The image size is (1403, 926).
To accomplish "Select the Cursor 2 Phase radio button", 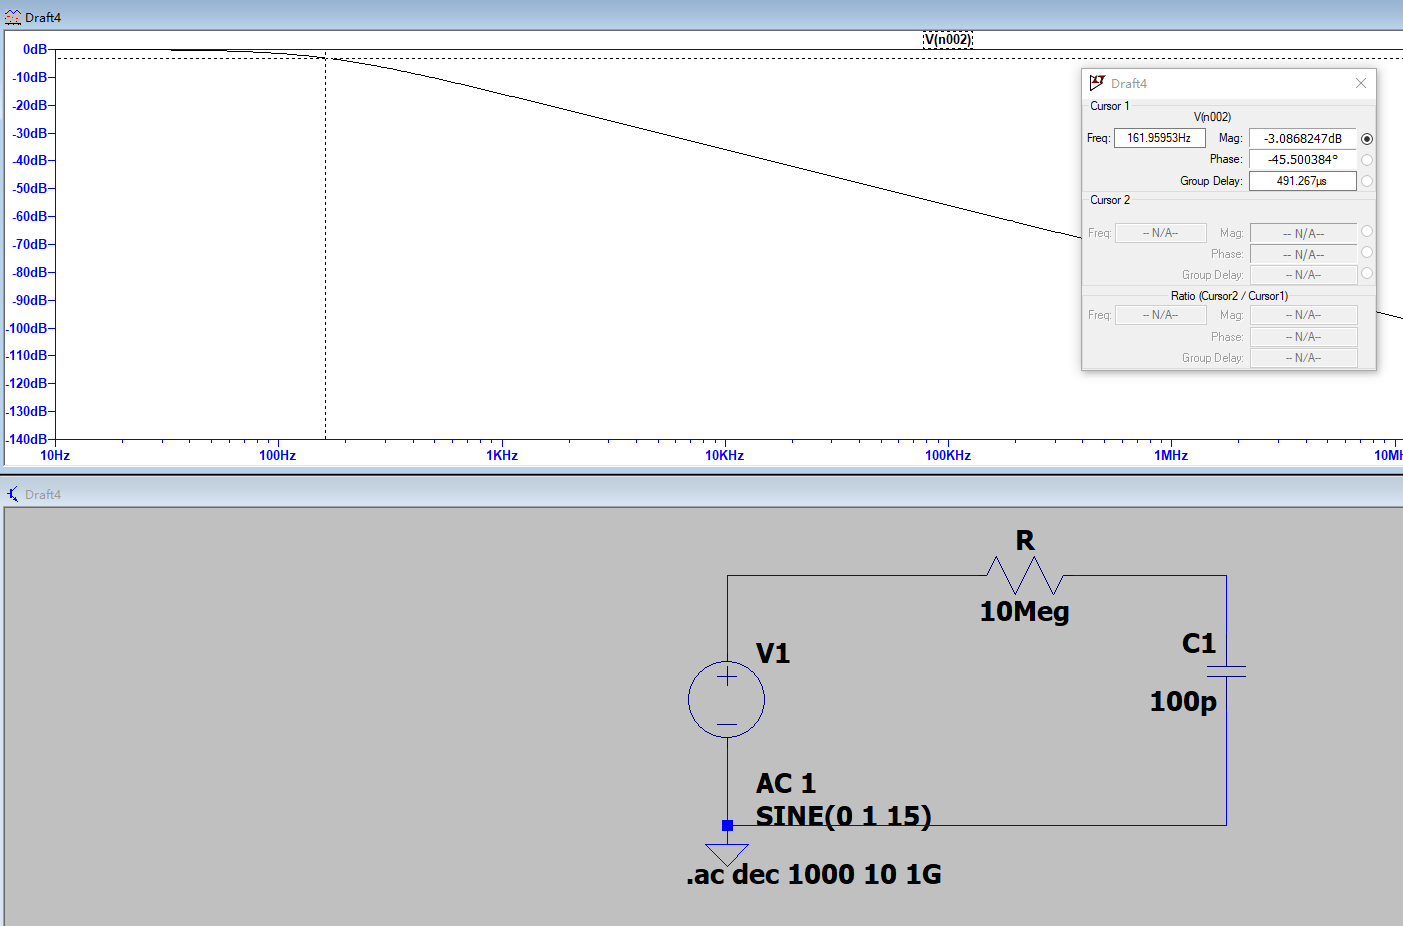I will click(1367, 252).
